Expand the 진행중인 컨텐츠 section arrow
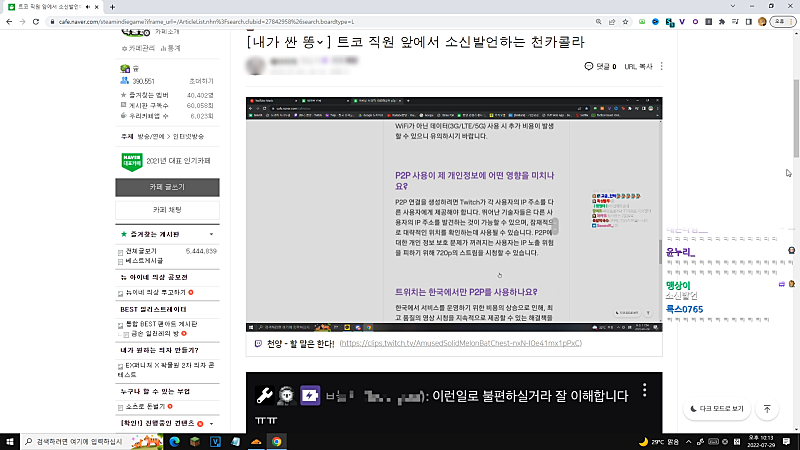The image size is (800, 450). coord(211,424)
